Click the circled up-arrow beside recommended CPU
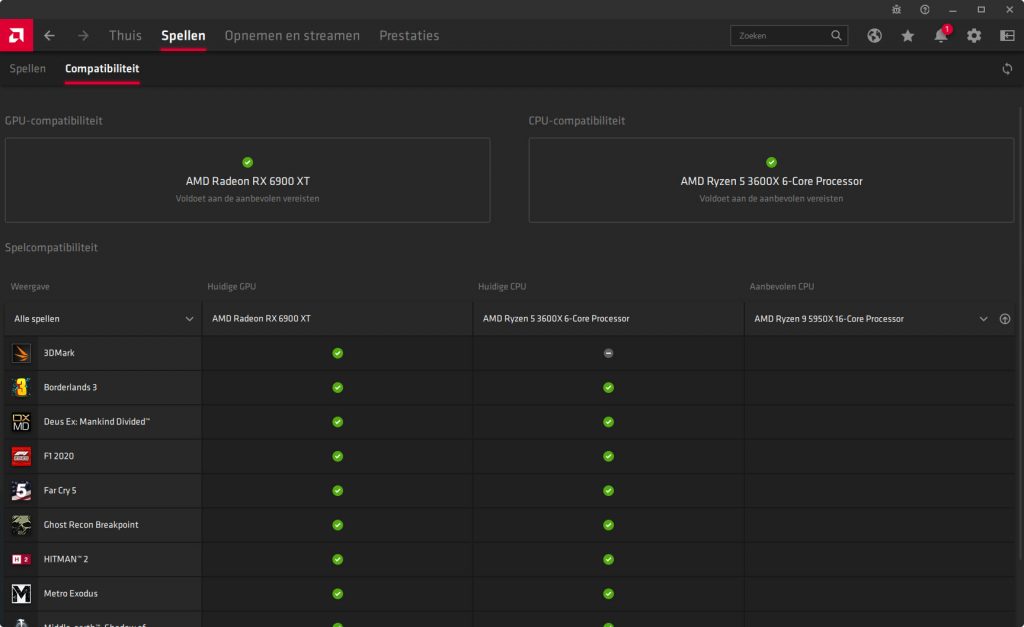1024x627 pixels. [x=1005, y=319]
